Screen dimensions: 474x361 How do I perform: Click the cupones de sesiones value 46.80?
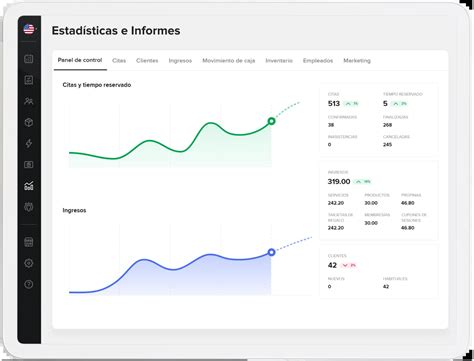coord(408,228)
